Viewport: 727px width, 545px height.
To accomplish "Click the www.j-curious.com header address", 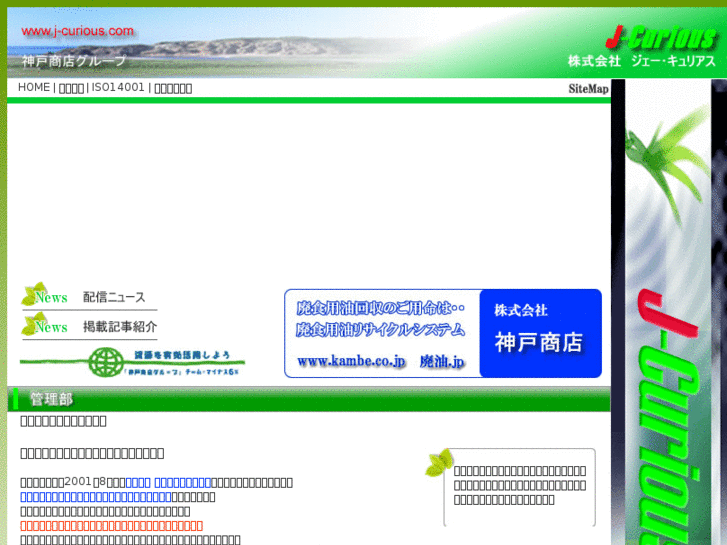I will click(x=77, y=31).
